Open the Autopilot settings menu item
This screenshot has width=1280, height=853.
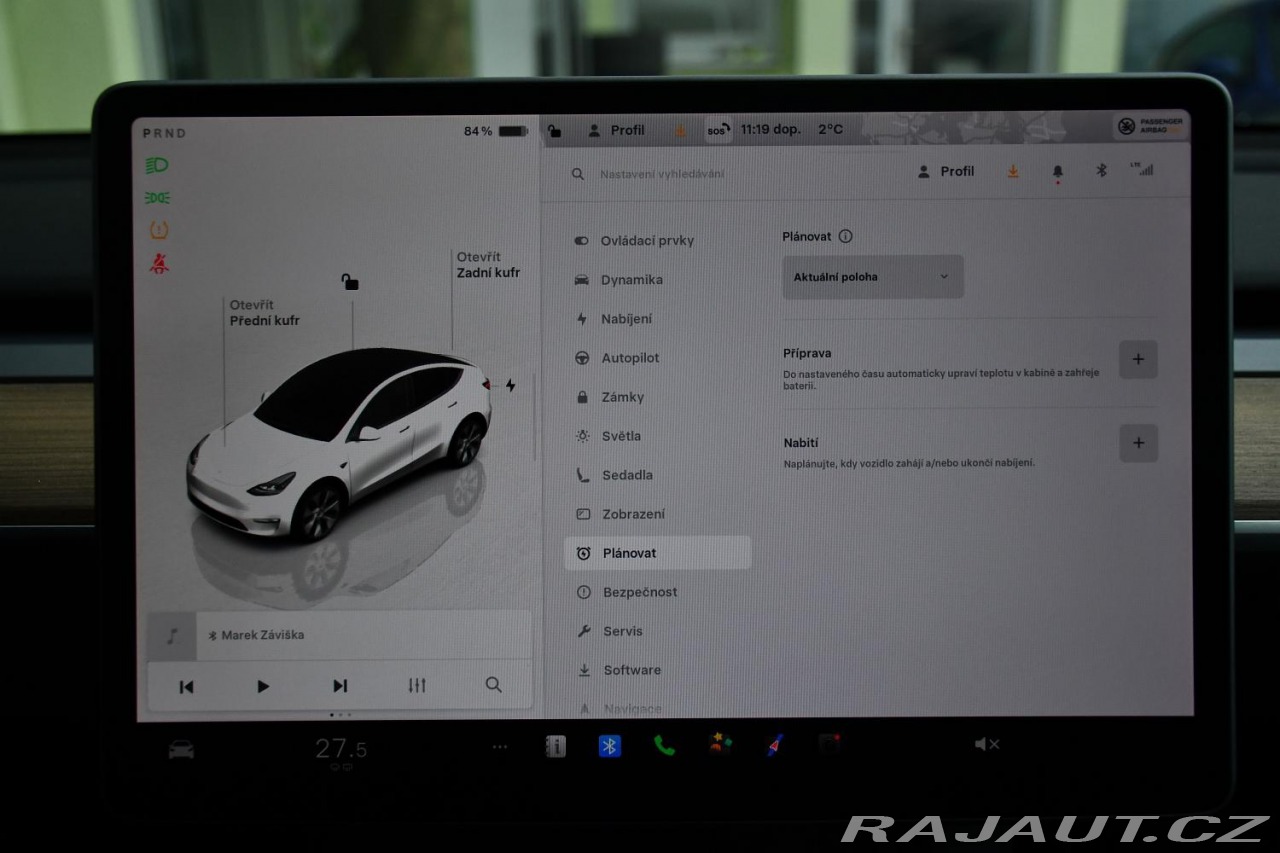[x=630, y=358]
